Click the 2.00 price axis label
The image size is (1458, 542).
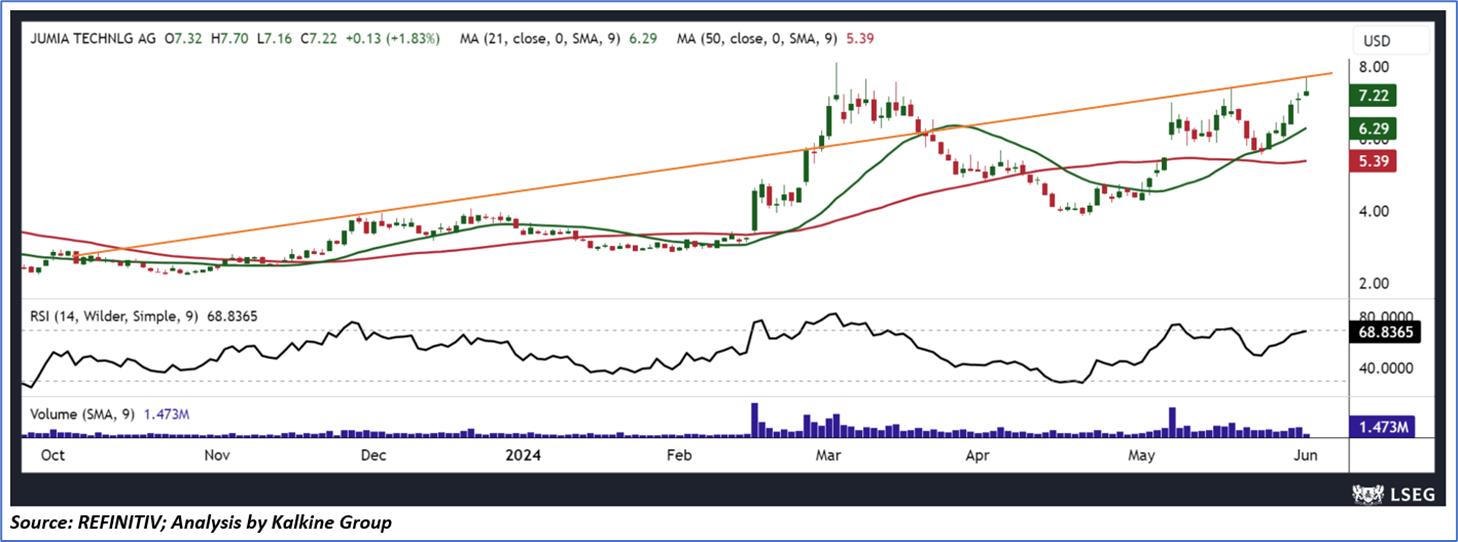pos(1373,284)
